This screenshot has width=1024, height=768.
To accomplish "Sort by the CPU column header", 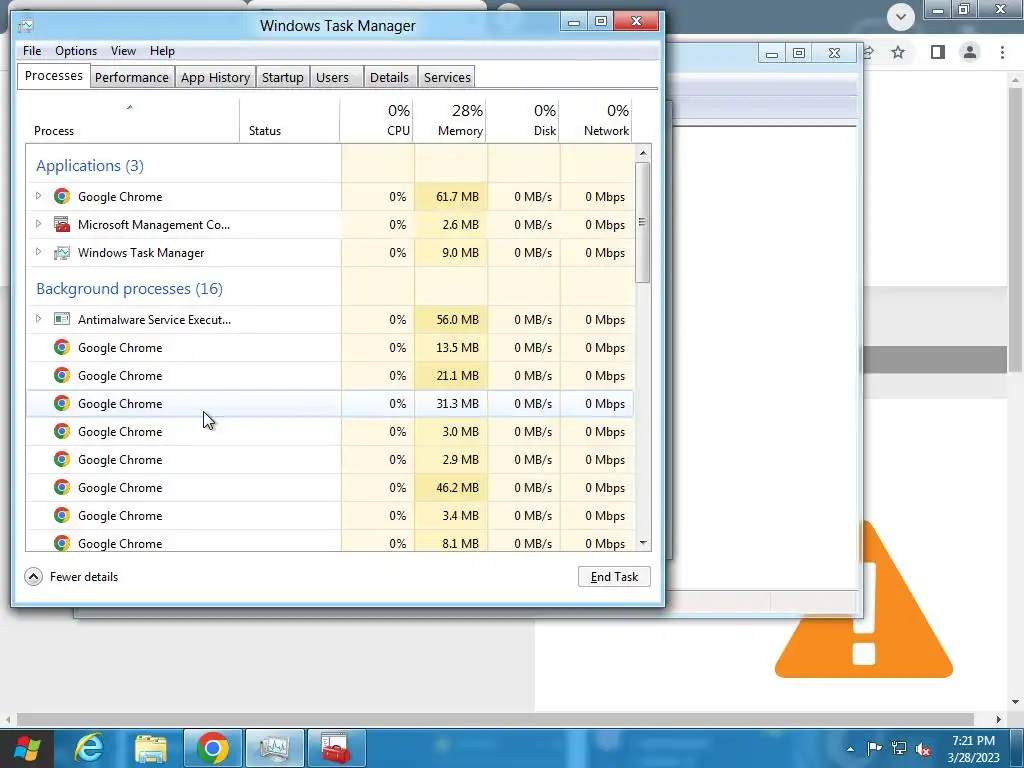I will (x=377, y=121).
